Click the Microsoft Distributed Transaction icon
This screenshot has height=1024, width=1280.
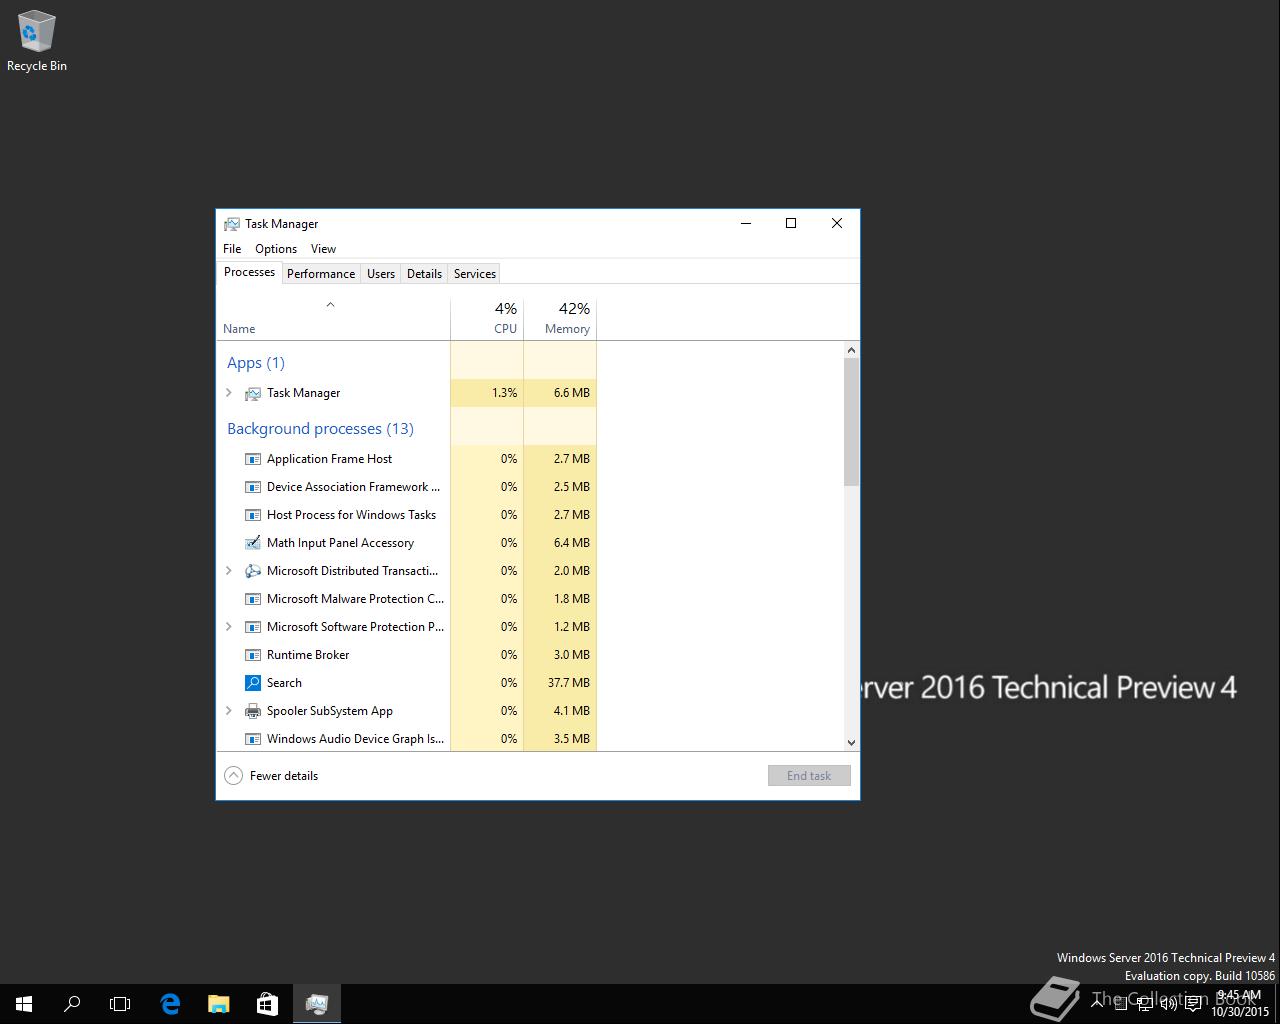tap(253, 571)
